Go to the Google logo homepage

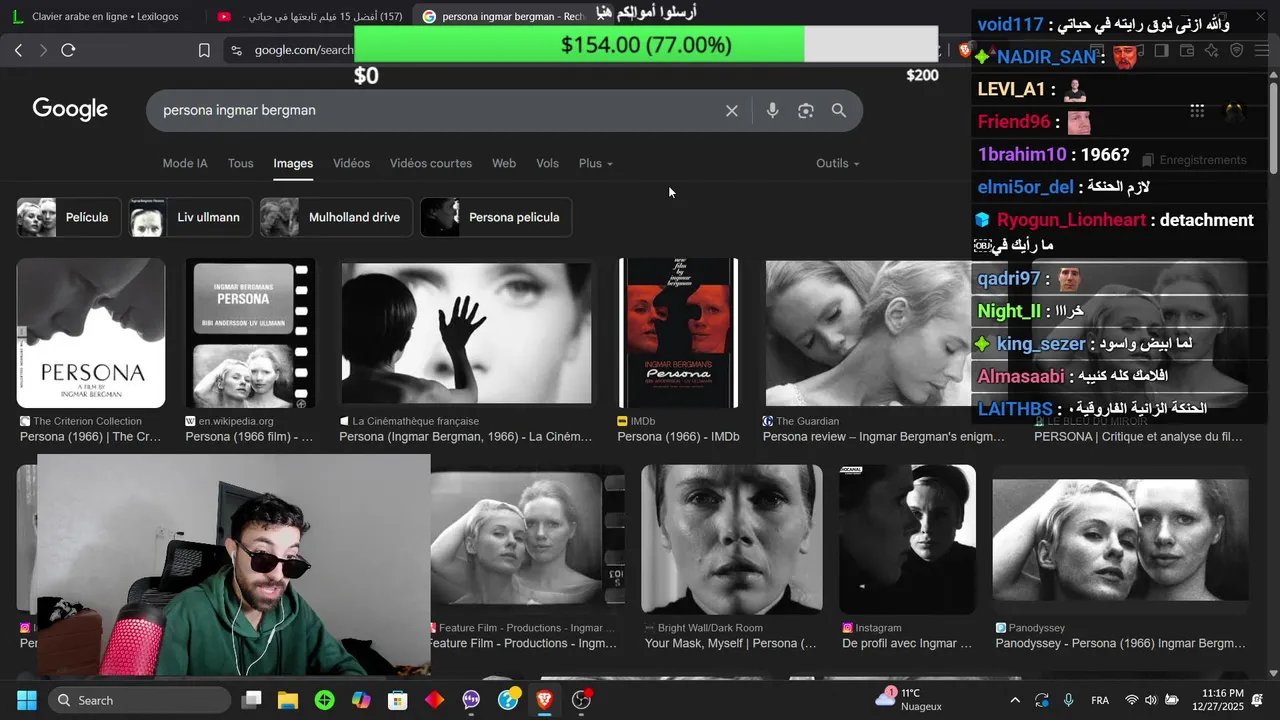(x=70, y=109)
